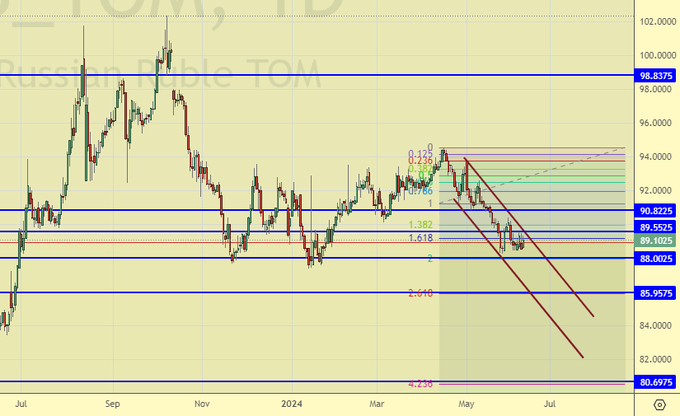This screenshot has width=680, height=416.
Task: Click the 102.000 price scale value
Action: 654,21
